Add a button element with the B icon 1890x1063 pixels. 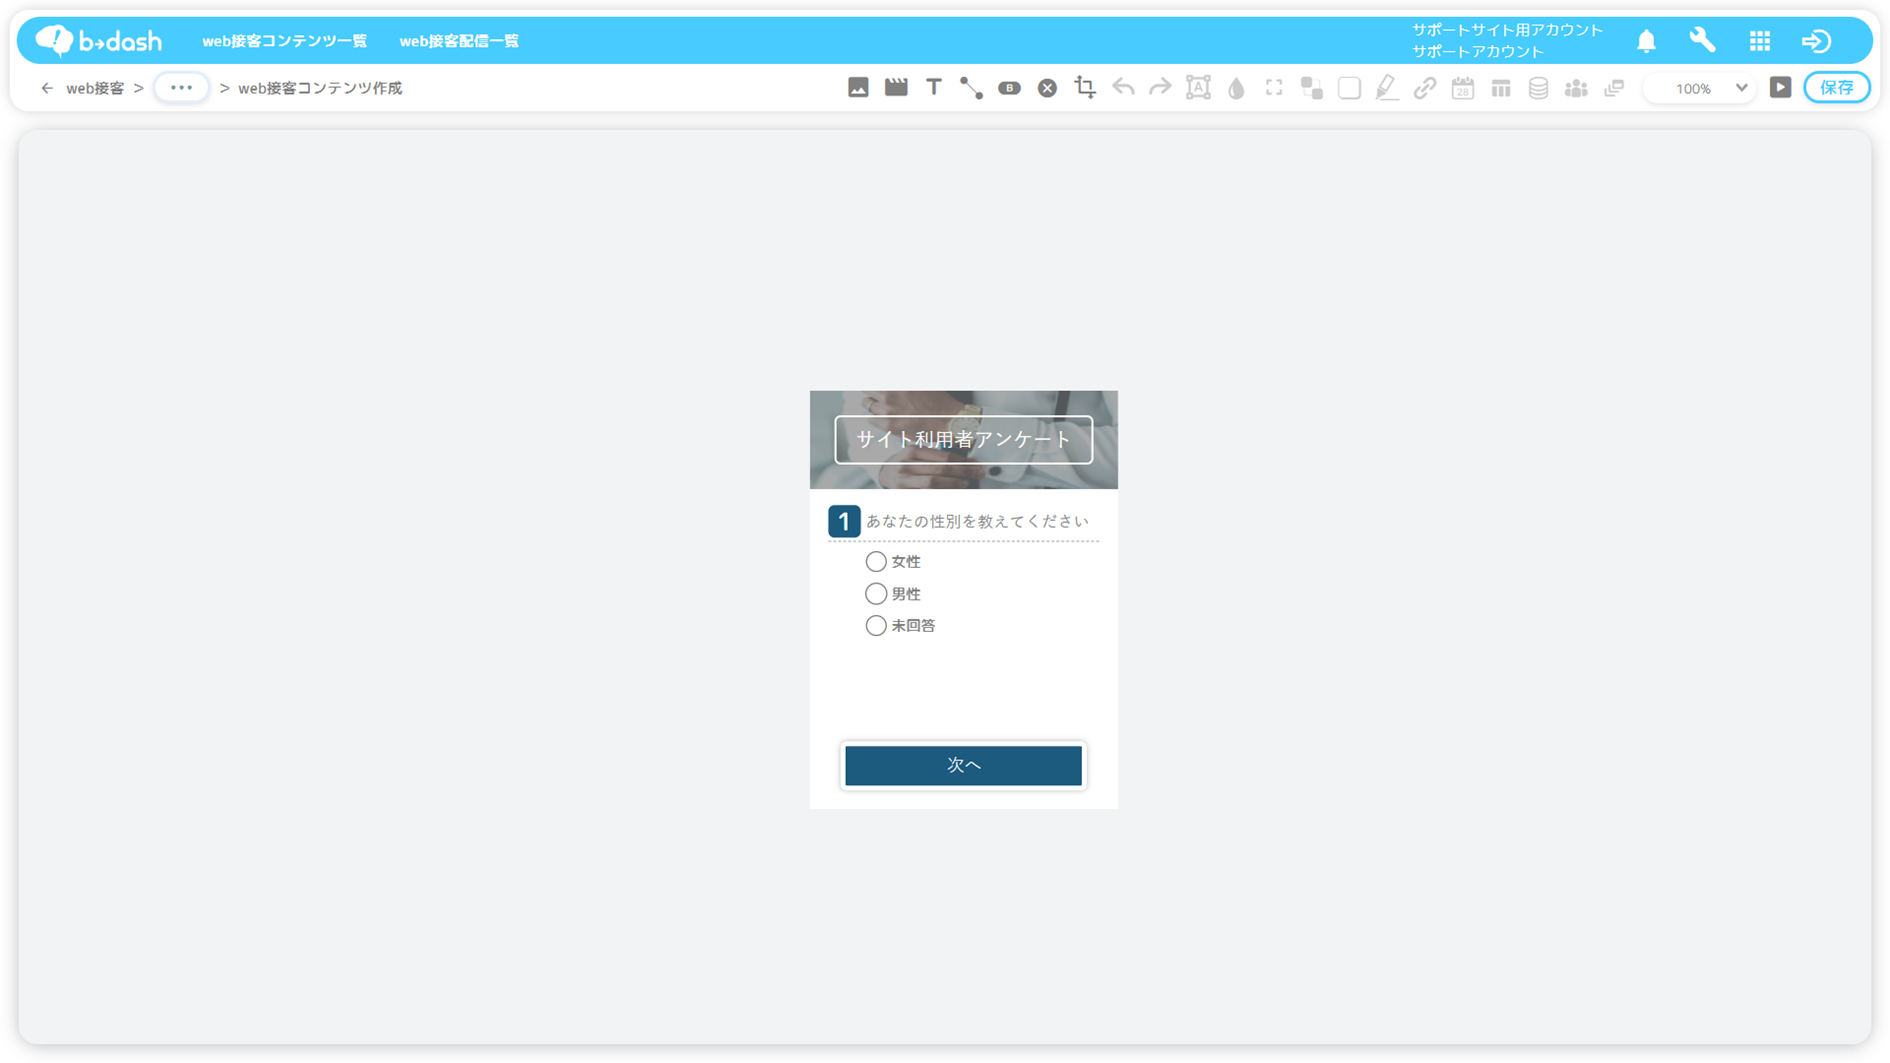pos(1009,88)
